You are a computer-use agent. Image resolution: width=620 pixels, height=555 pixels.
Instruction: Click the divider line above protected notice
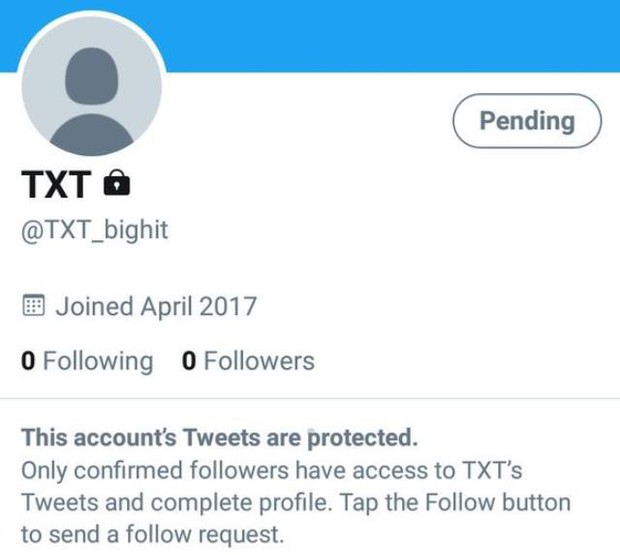tap(310, 398)
